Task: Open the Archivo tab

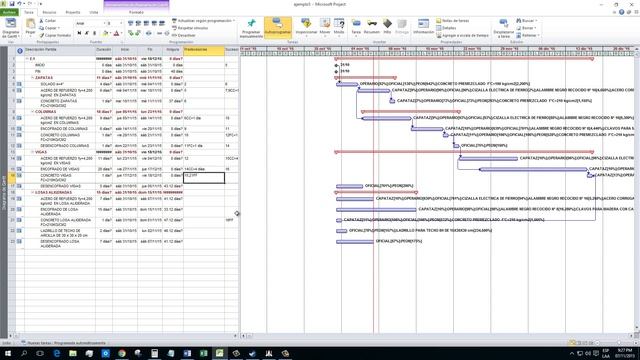Action: click(9, 12)
